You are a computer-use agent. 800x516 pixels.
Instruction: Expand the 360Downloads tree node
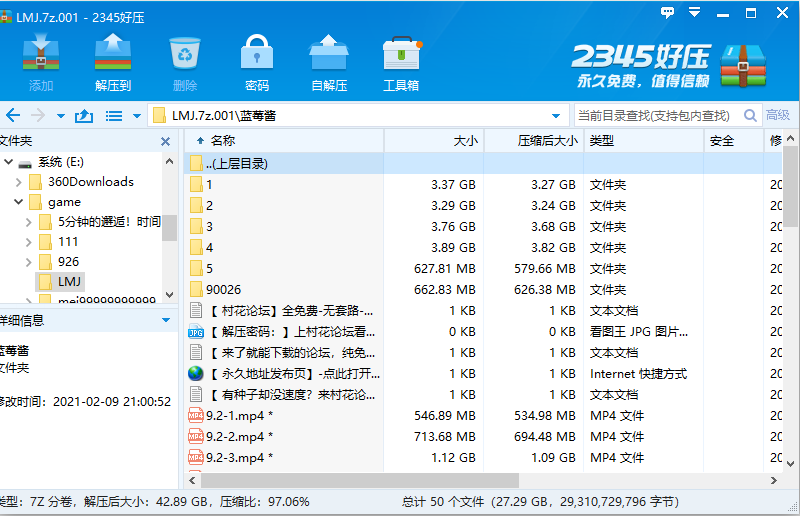click(x=18, y=182)
